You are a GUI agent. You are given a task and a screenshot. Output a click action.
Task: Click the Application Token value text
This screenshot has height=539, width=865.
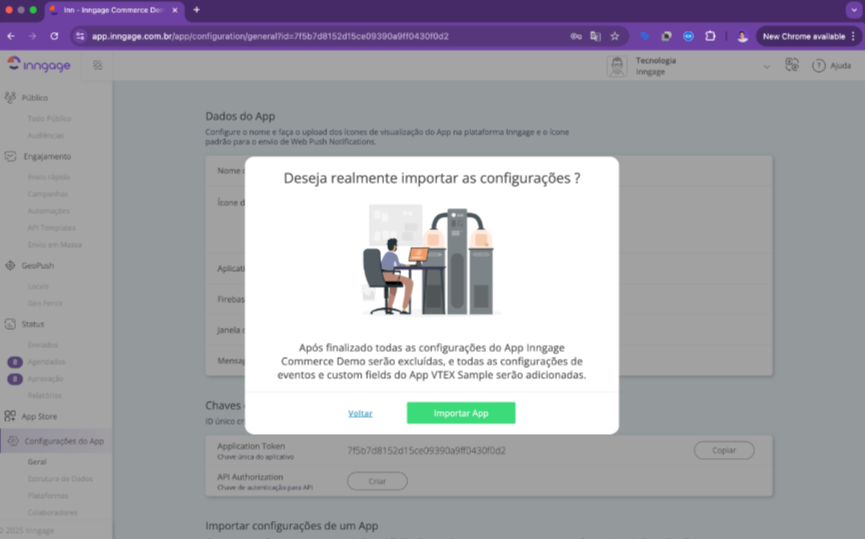[x=426, y=450]
